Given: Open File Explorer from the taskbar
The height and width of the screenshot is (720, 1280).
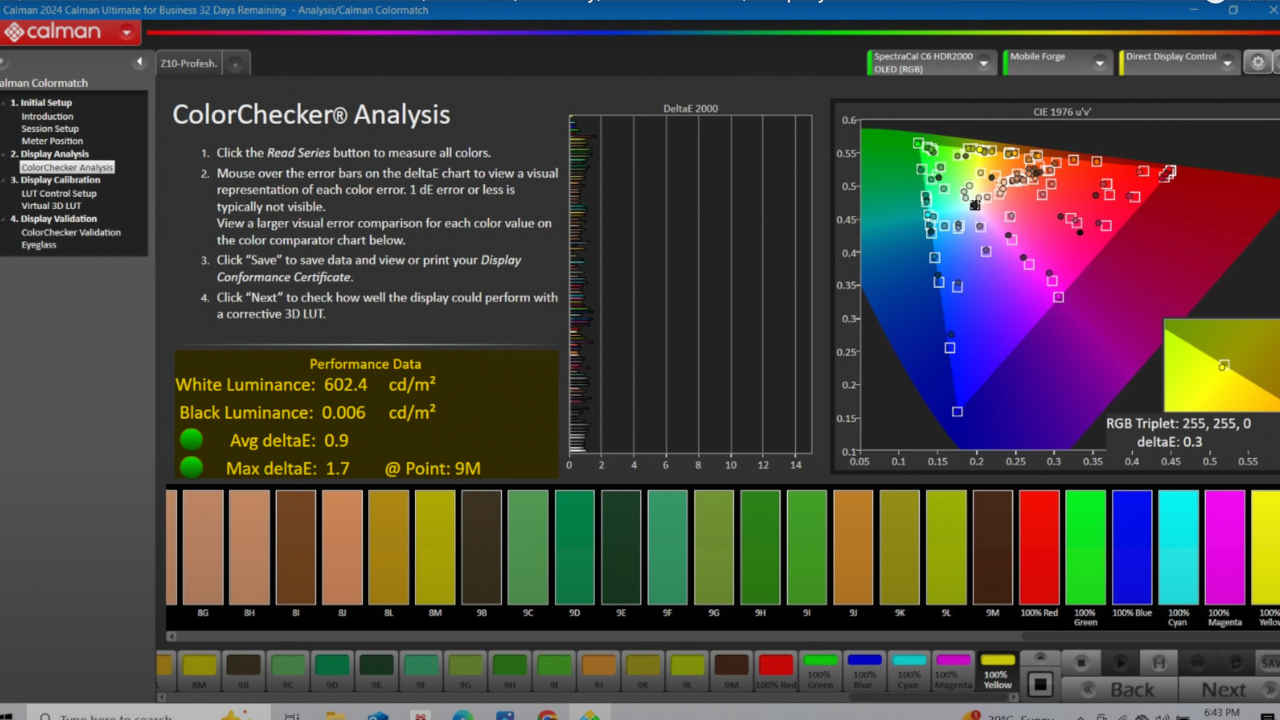Looking at the screenshot, I should pyautogui.click(x=333, y=715).
